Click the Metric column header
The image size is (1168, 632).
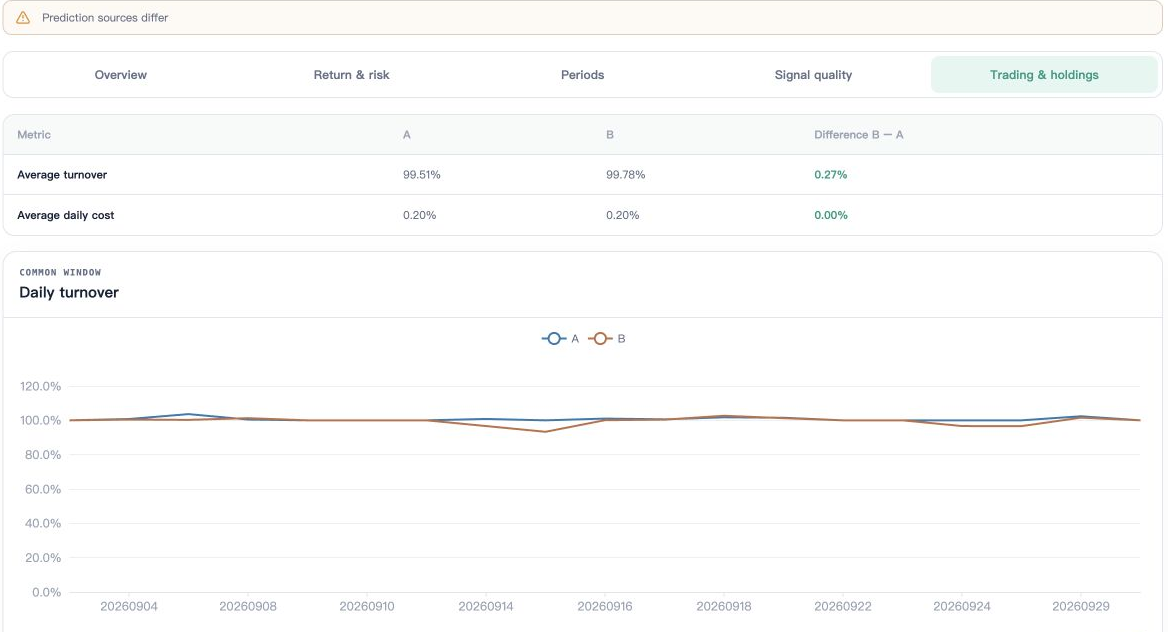click(x=34, y=135)
